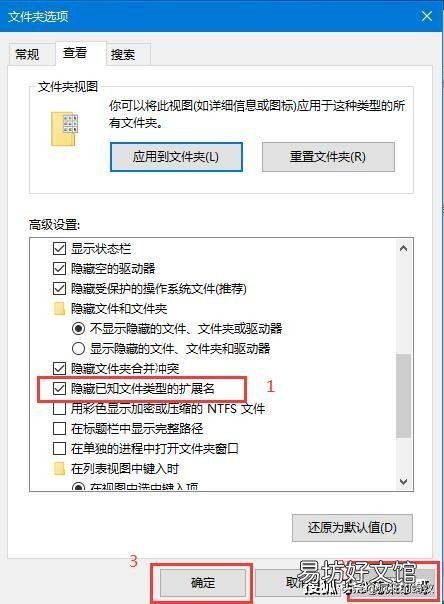The width and height of the screenshot is (444, 604).
Task: Click the folder view icon image
Action: coord(64,129)
